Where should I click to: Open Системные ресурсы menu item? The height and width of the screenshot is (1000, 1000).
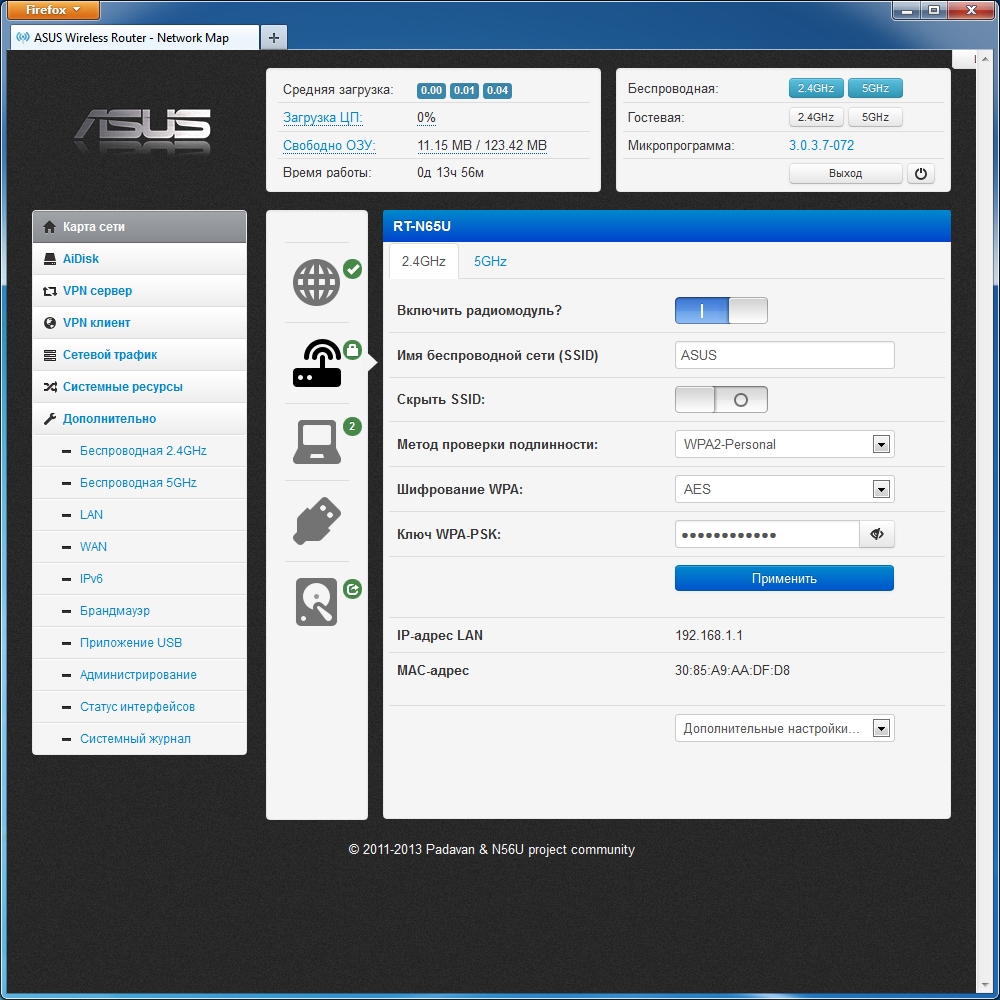coord(139,387)
